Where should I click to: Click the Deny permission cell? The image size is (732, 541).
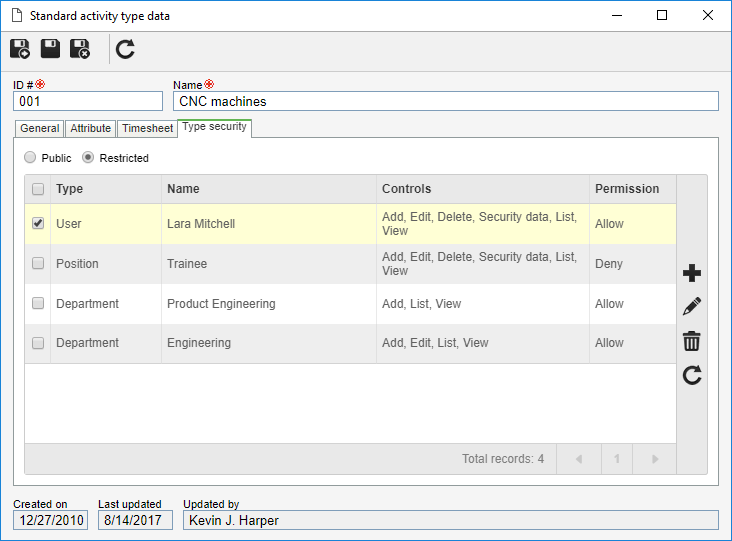[x=633, y=264]
